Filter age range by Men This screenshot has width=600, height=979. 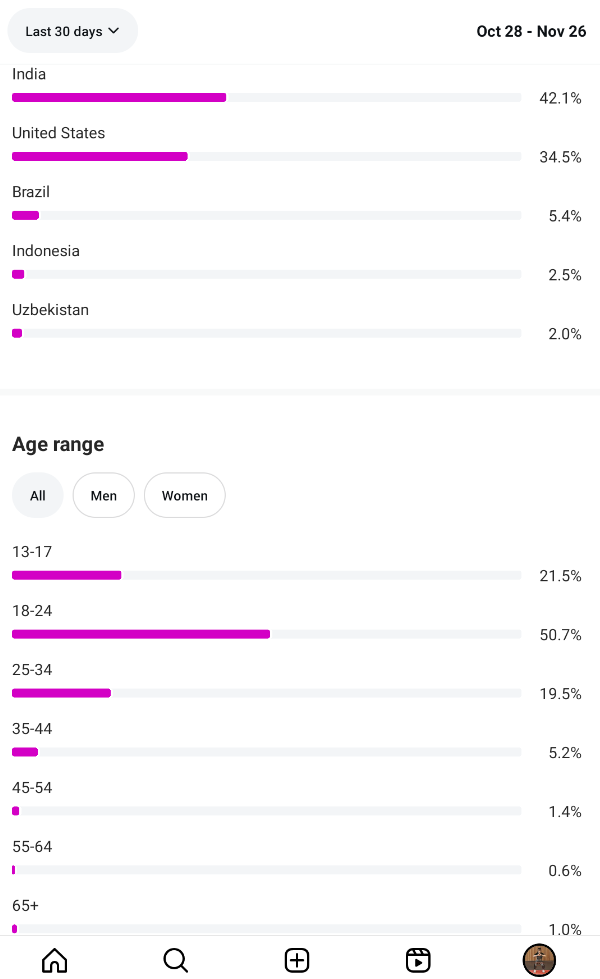click(104, 495)
